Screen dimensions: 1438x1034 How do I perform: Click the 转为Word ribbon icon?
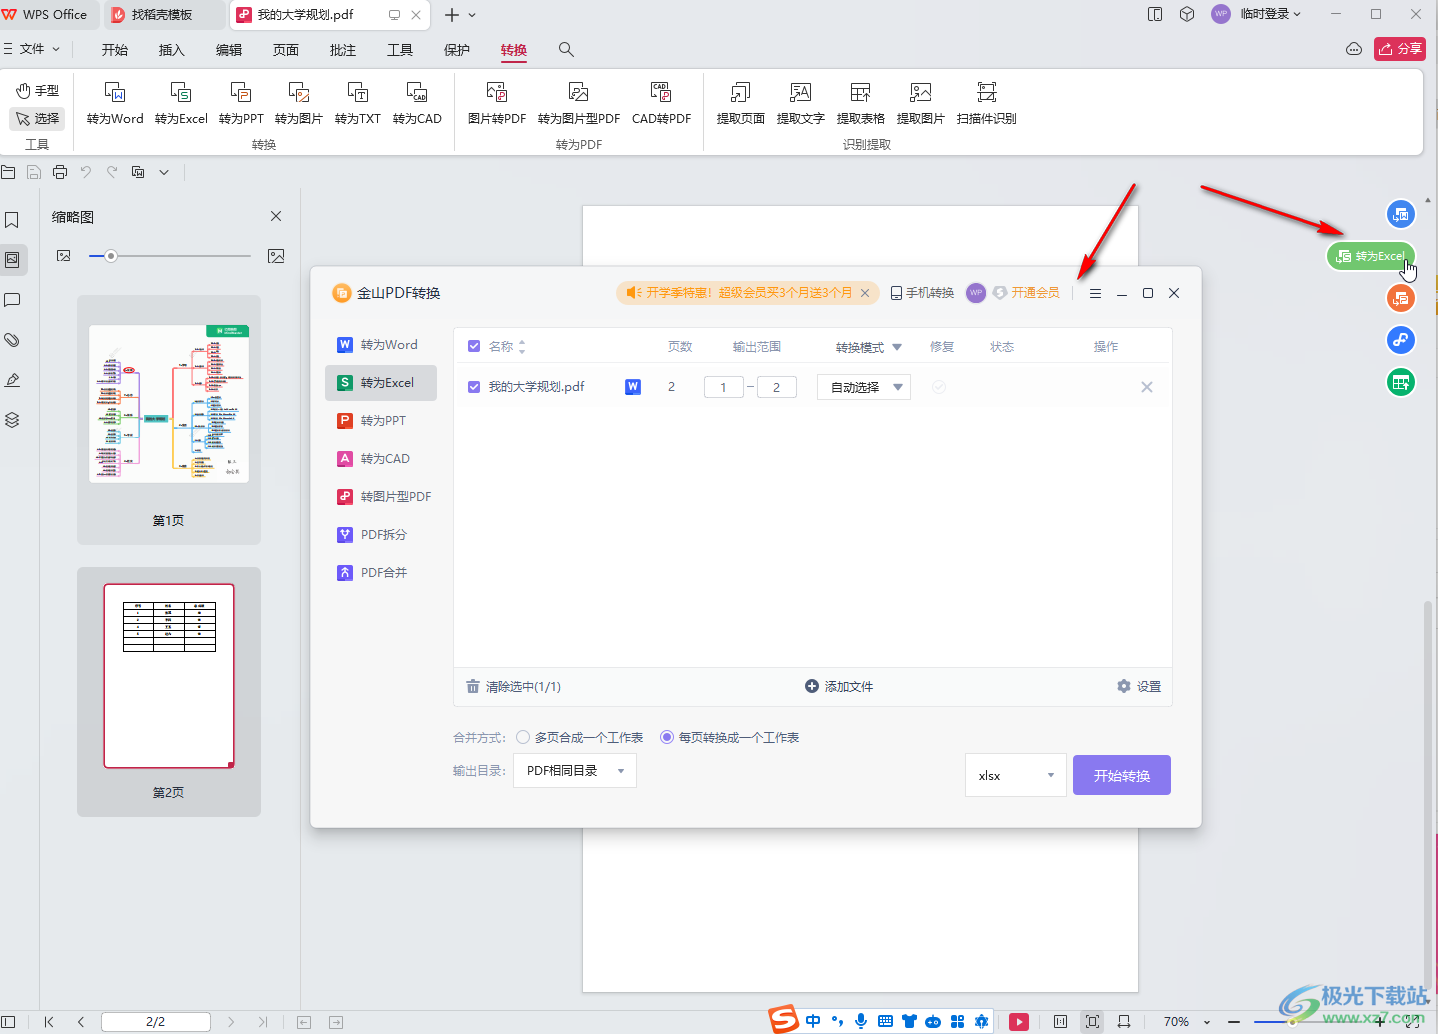(x=115, y=104)
